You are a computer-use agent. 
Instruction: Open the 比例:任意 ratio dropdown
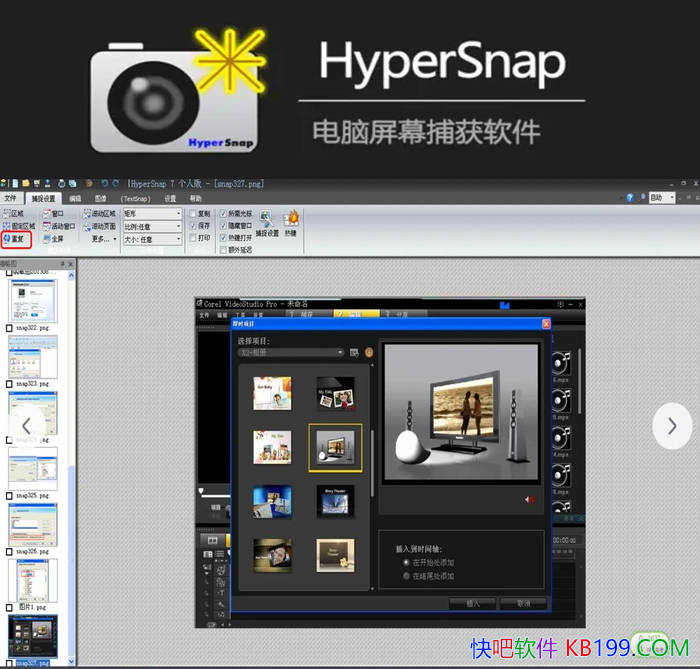coord(153,226)
